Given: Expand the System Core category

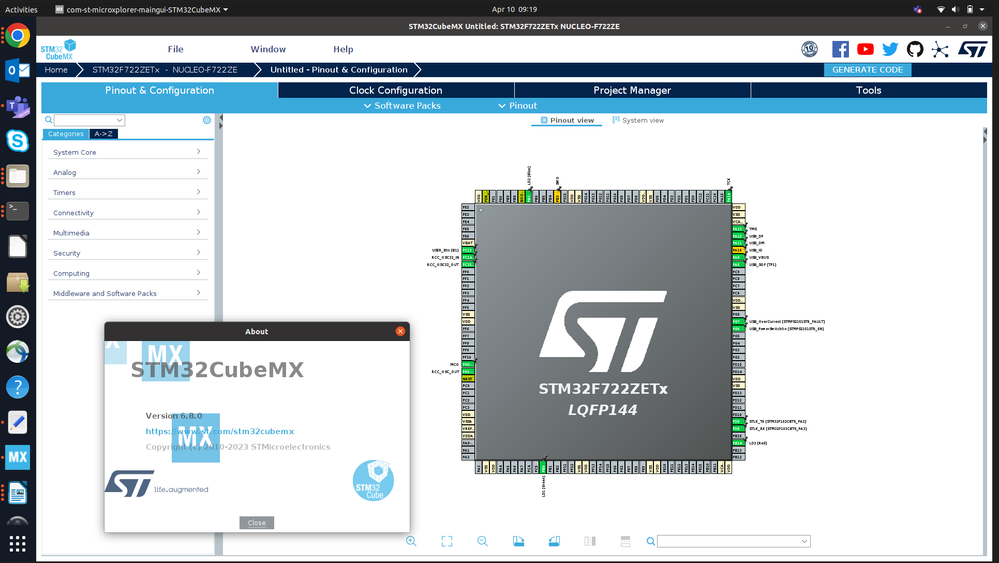Looking at the screenshot, I should click(x=127, y=152).
